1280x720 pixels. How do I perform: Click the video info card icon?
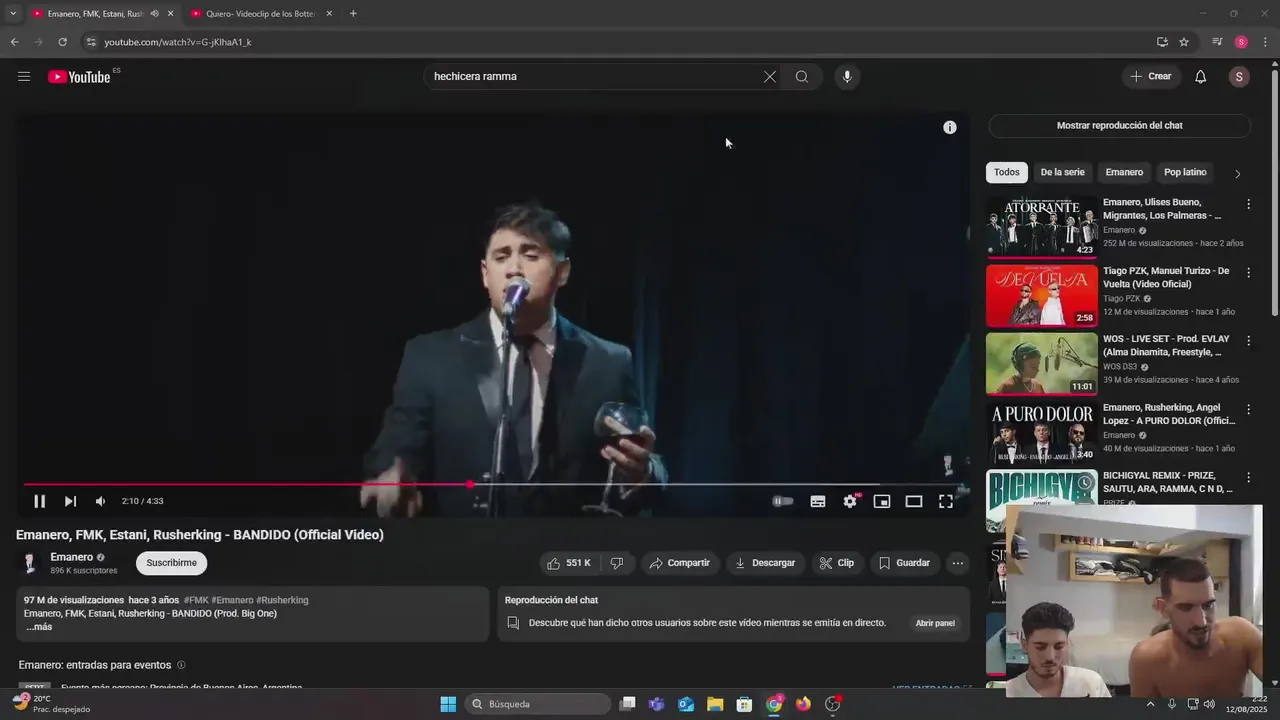[x=950, y=127]
